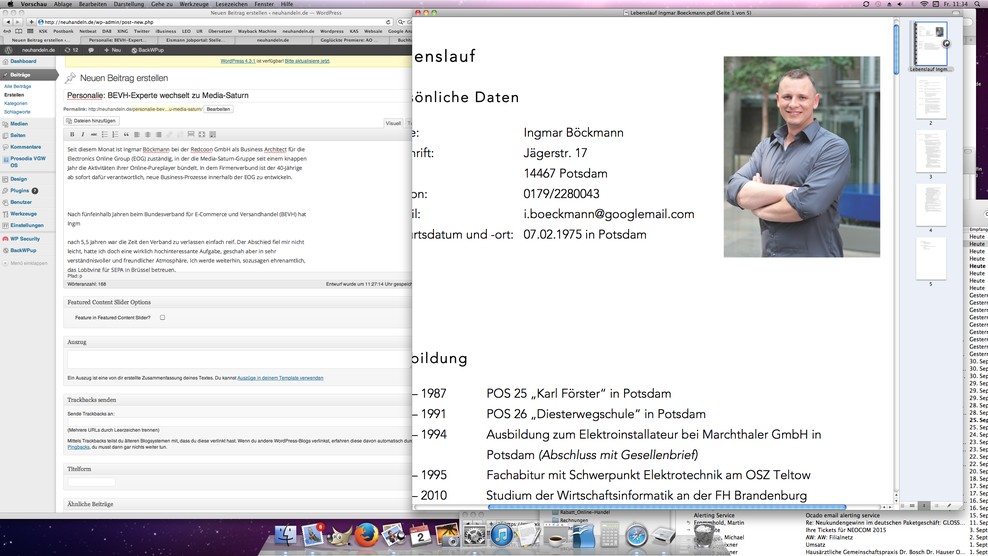Collapse the WordPress admin menu
988x556 pixels.
pyautogui.click(x=25, y=263)
